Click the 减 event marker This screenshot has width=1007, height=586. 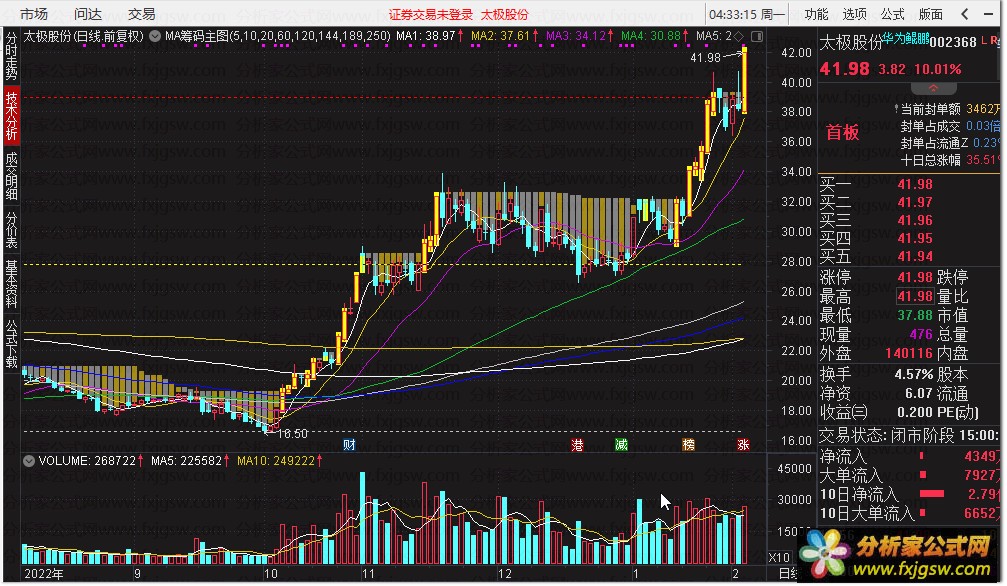621,445
